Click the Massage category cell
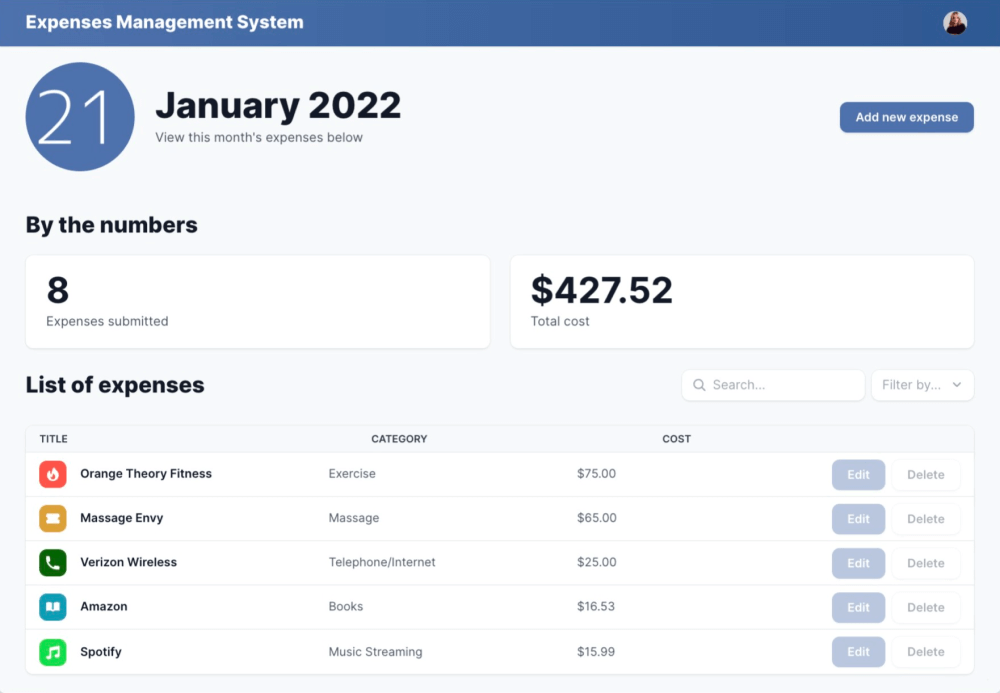 354,518
